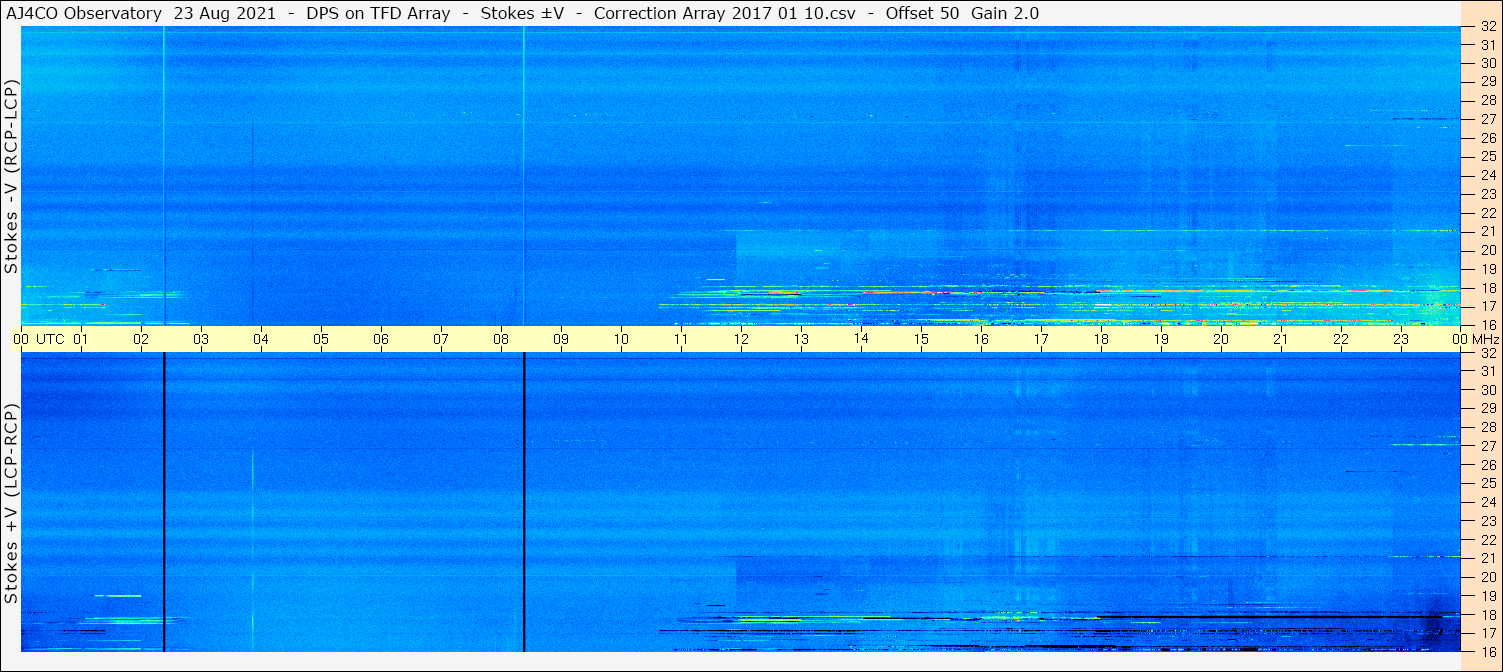
Task: Click the 32 MHz tick on Stokes +V scale
Action: [1487, 353]
